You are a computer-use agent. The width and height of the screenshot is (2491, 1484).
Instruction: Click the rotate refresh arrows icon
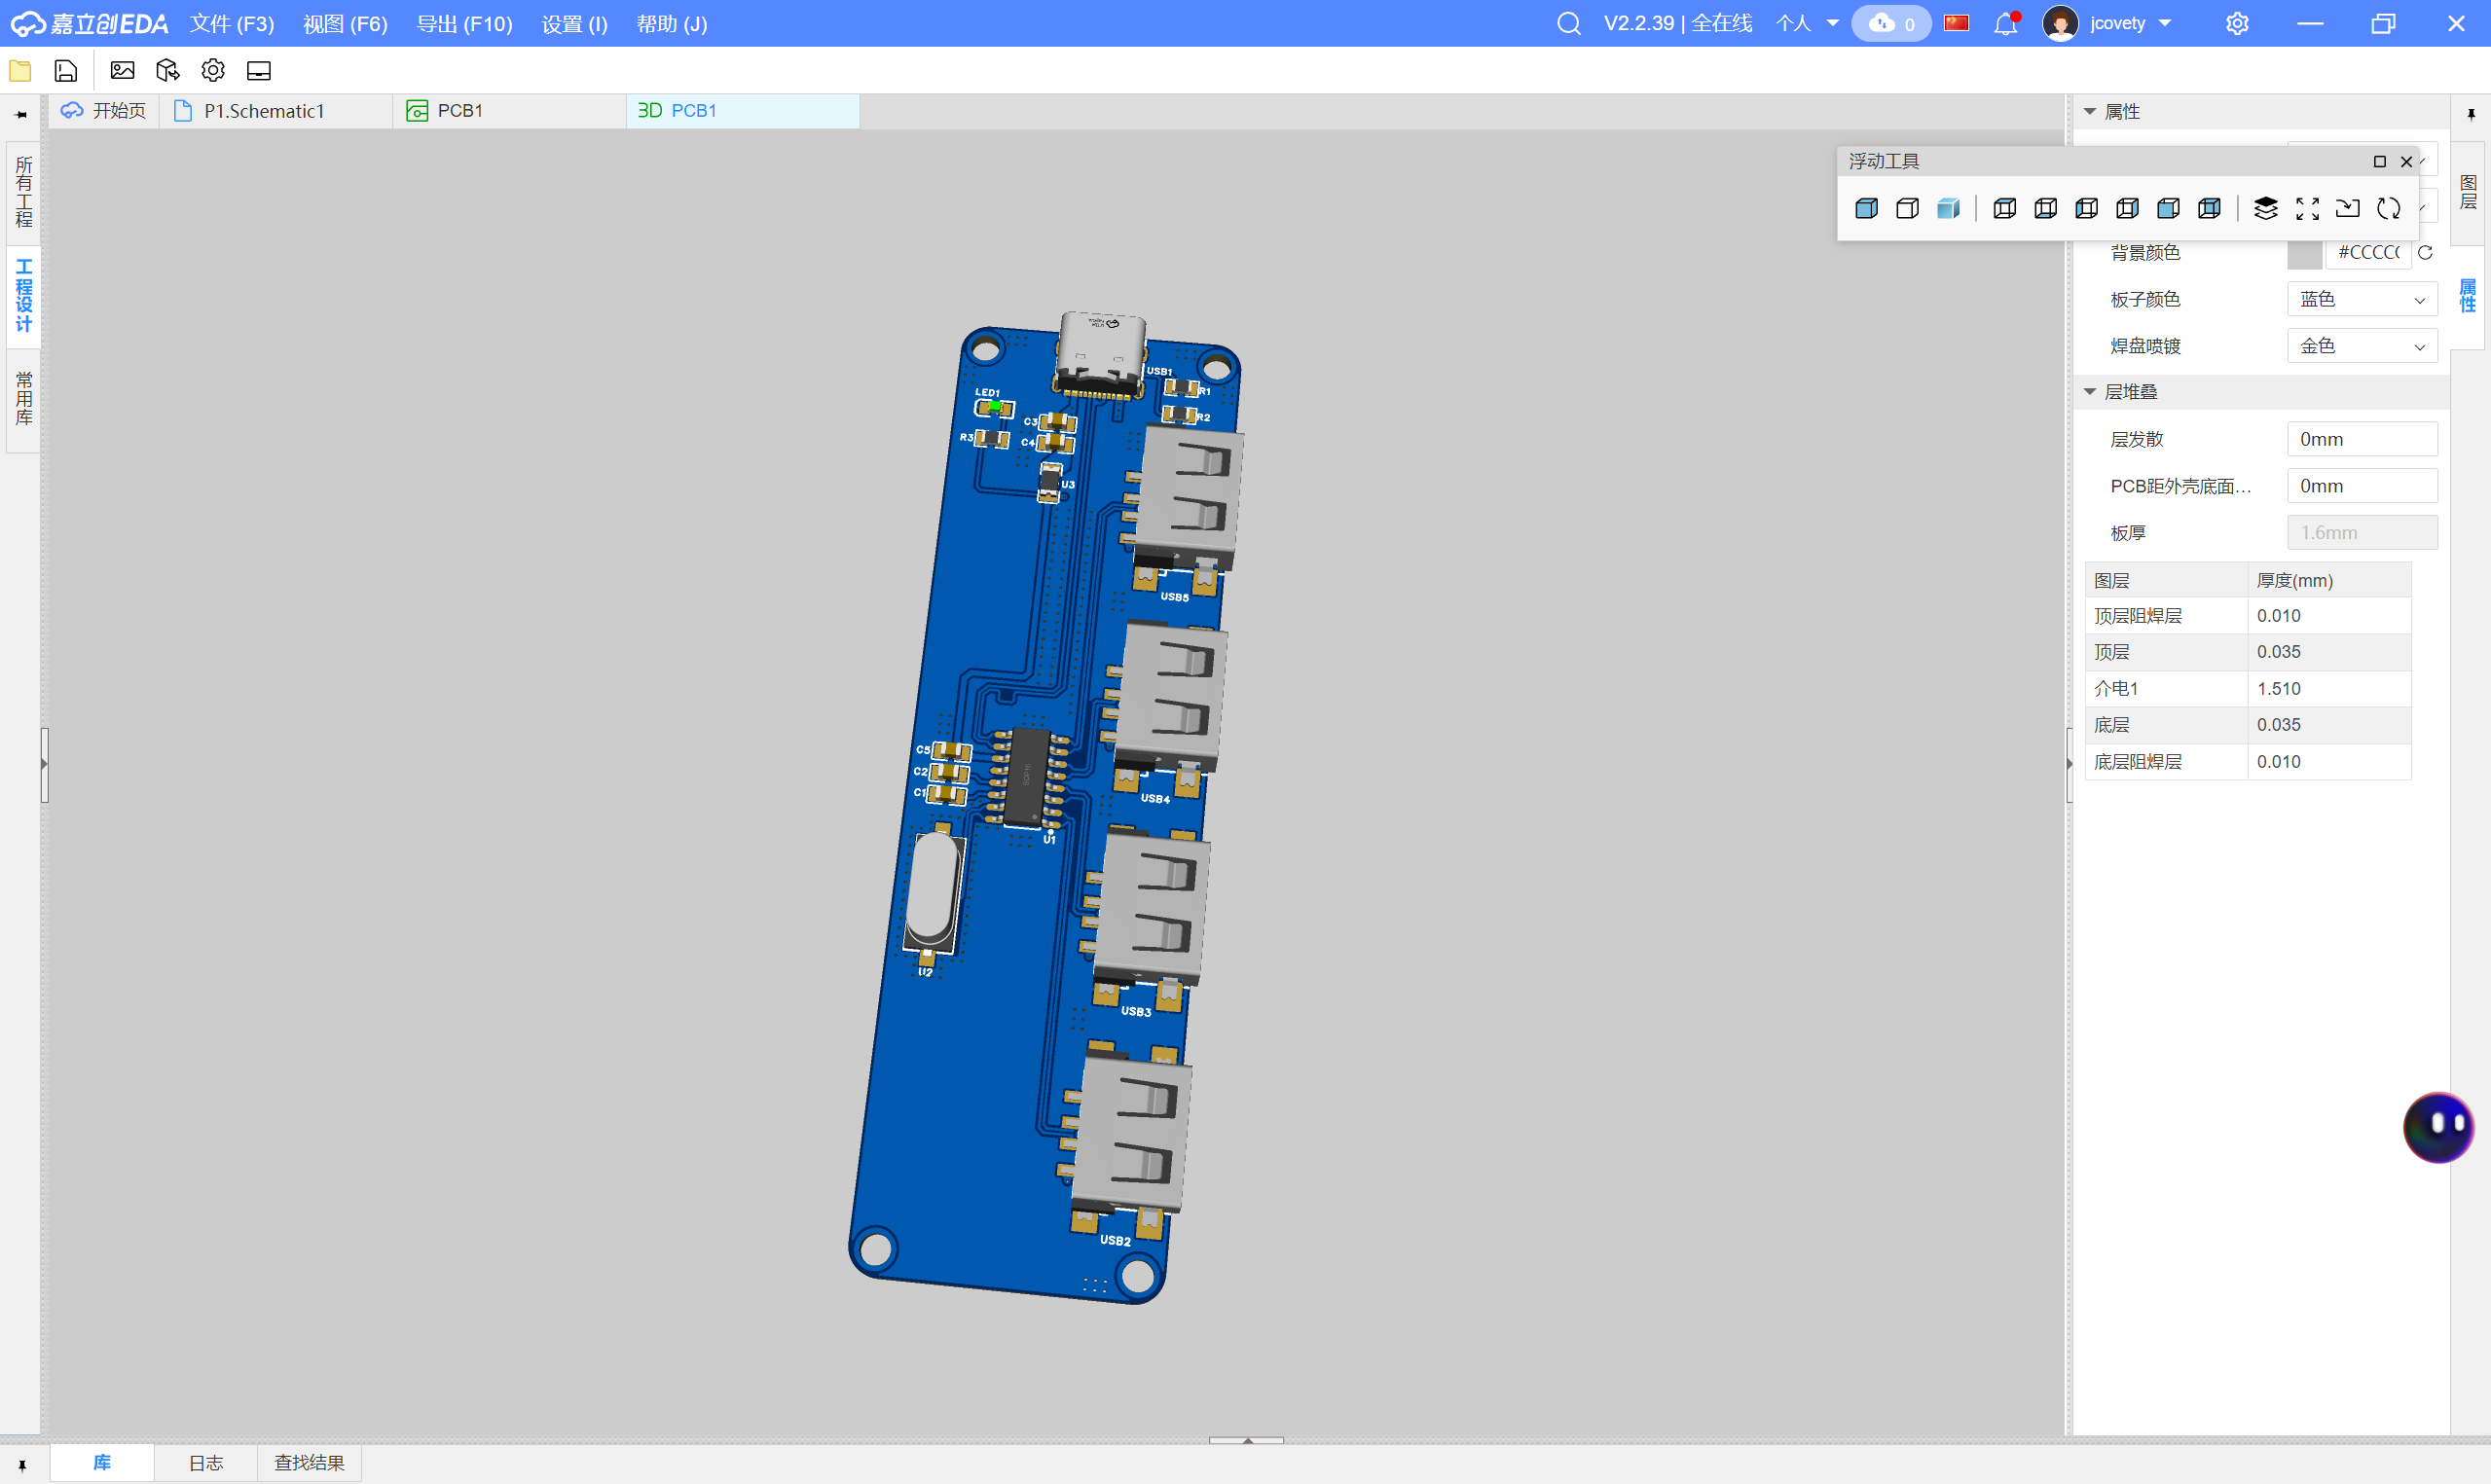[x=2388, y=208]
